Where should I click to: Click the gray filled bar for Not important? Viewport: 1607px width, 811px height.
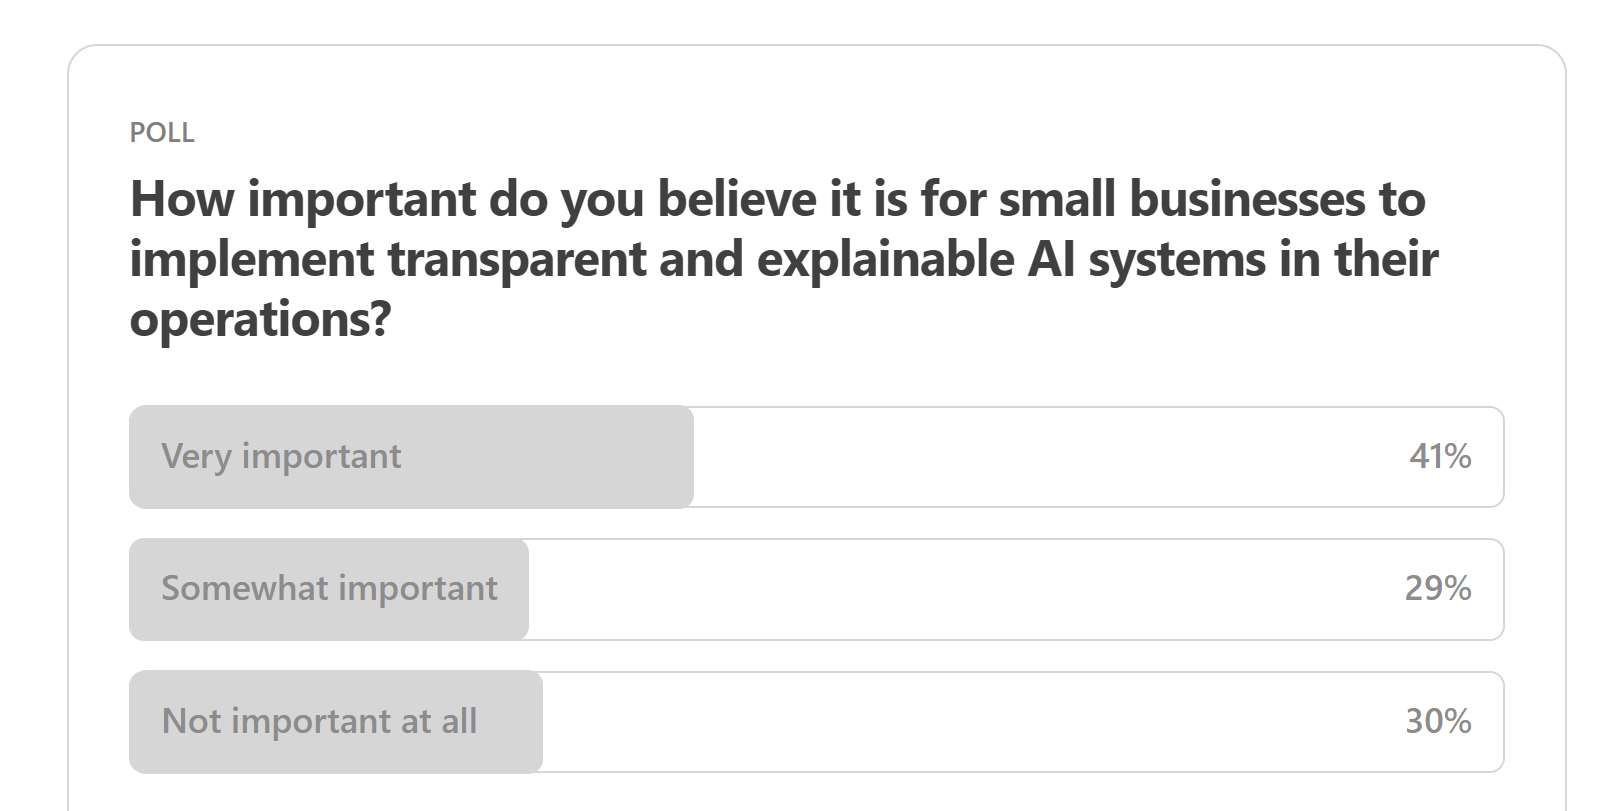[x=336, y=722]
